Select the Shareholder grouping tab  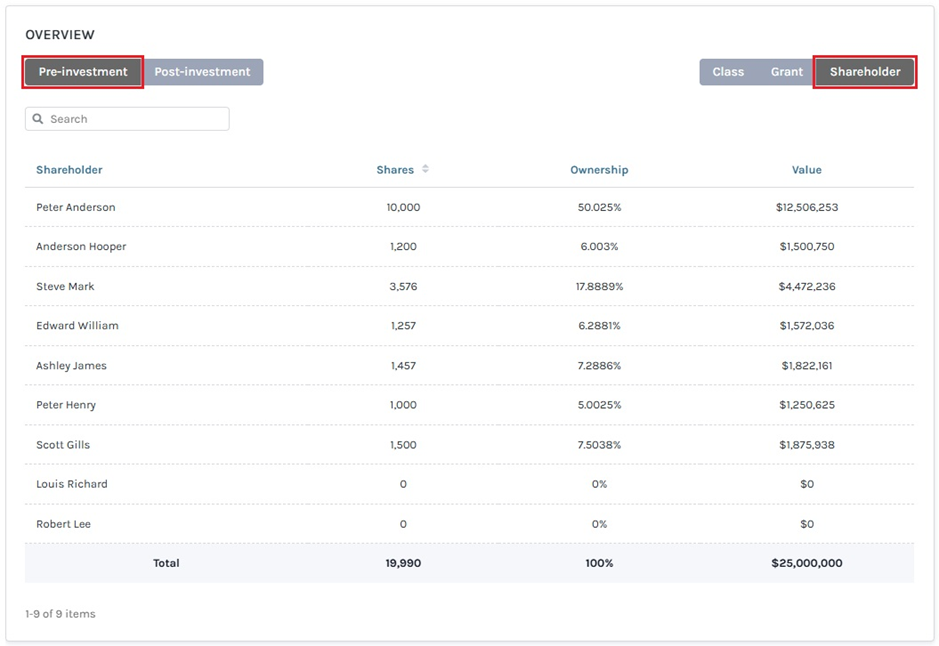click(x=865, y=72)
